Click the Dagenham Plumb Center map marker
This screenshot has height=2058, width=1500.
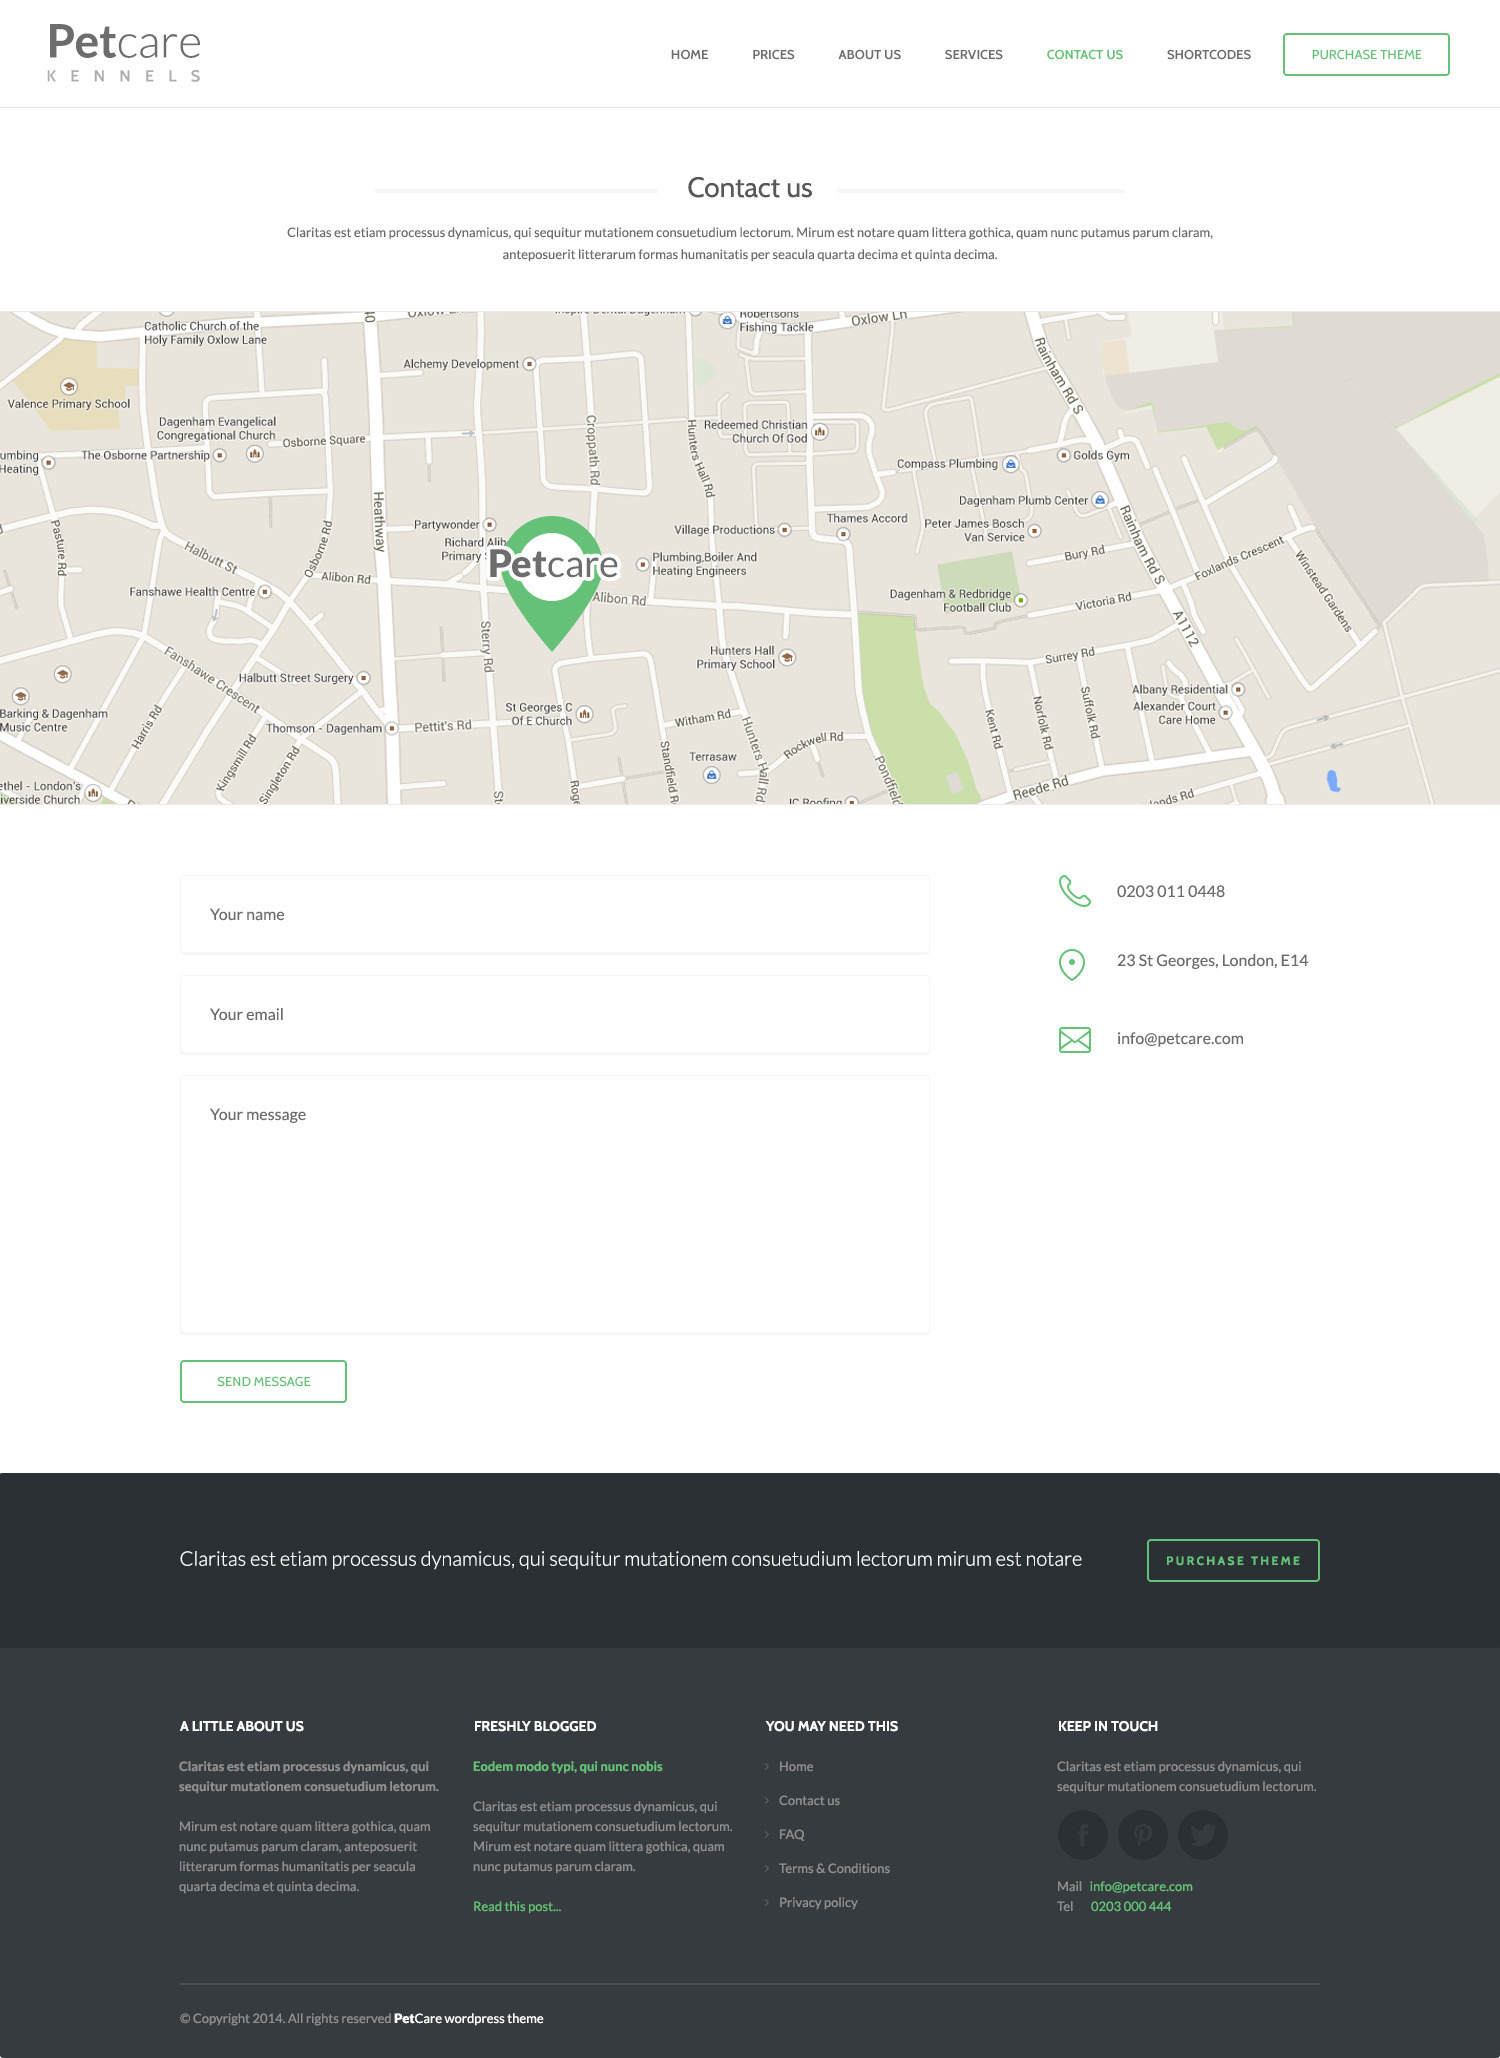(1100, 500)
